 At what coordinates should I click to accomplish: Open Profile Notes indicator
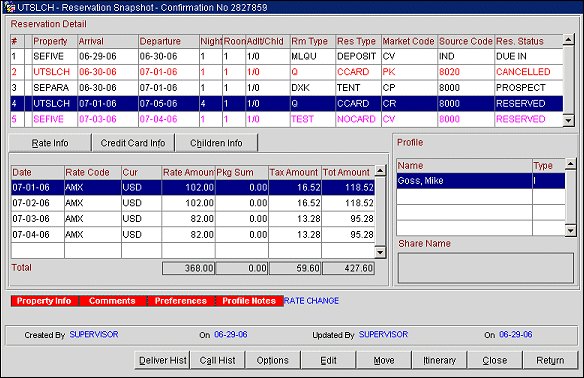[249, 301]
